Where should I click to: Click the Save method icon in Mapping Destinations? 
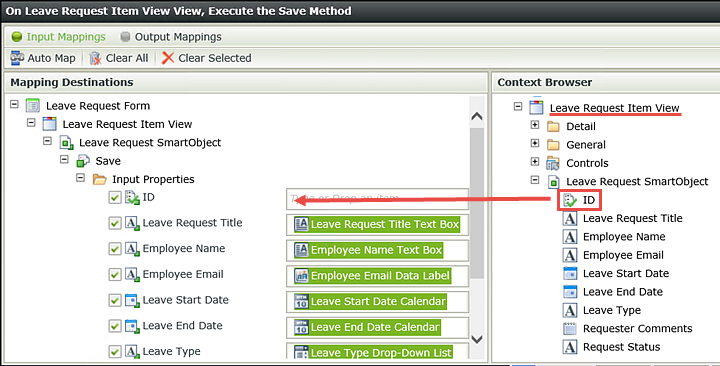pos(83,161)
